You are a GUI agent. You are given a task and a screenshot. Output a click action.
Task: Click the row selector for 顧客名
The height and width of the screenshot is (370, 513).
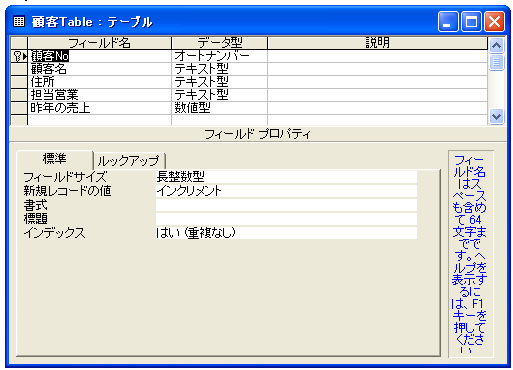(19, 69)
